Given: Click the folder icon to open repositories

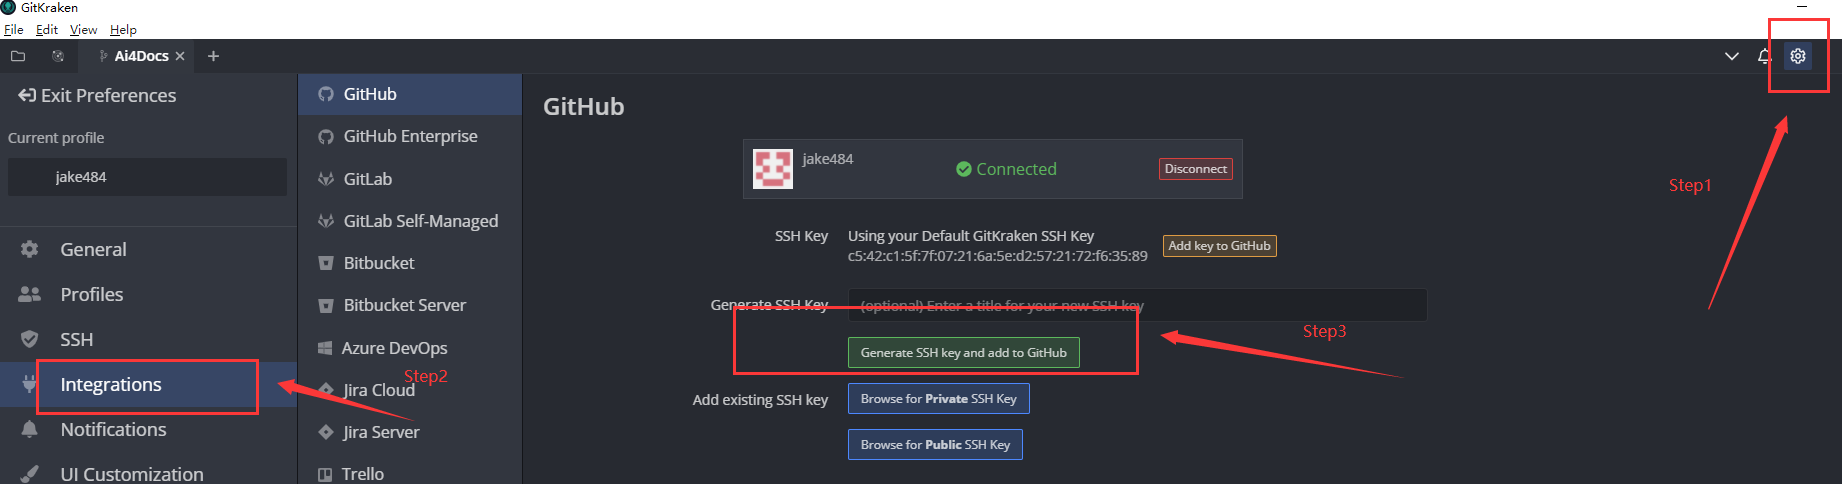Looking at the screenshot, I should coord(18,56).
